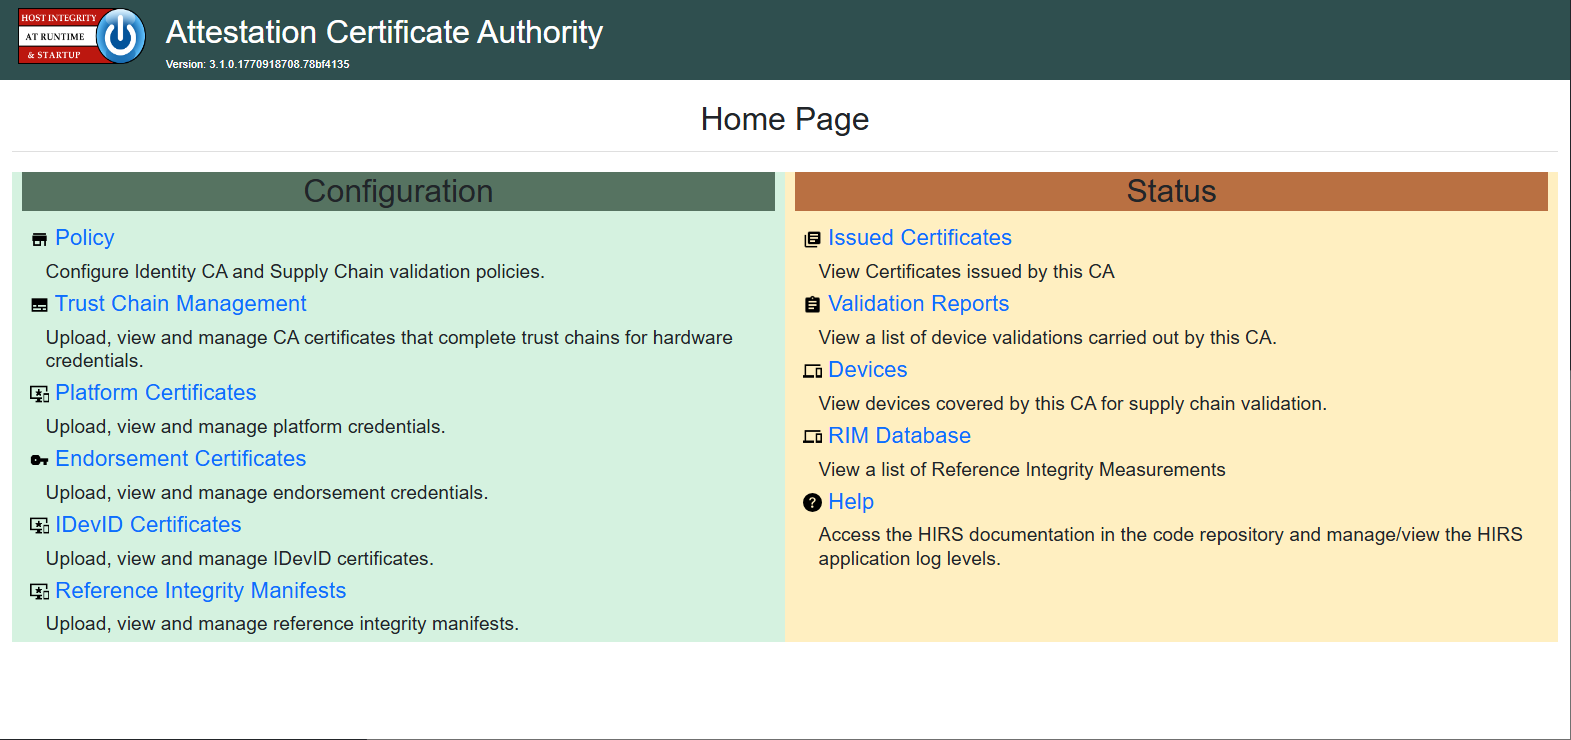Click the icon beside Platform Certificates
The image size is (1571, 740).
point(39,394)
